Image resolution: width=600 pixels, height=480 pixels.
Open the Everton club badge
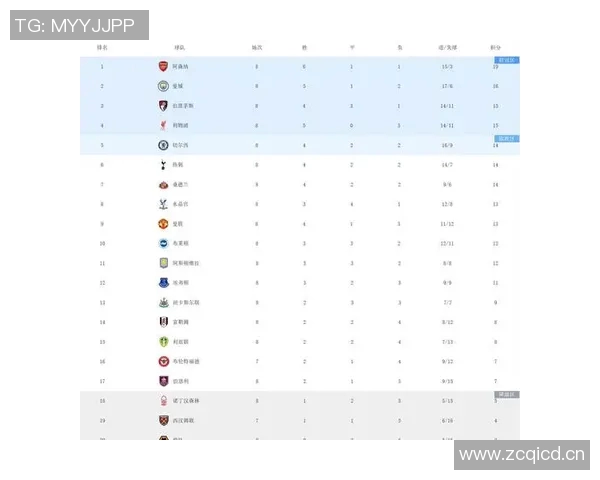(x=163, y=283)
